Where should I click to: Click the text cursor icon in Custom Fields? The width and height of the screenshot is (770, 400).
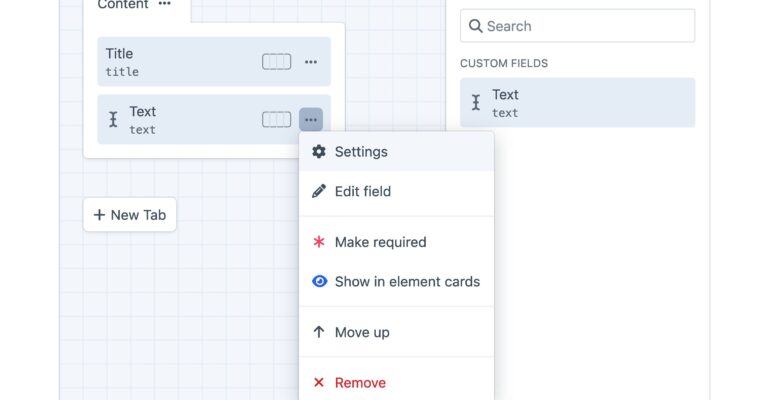point(476,103)
